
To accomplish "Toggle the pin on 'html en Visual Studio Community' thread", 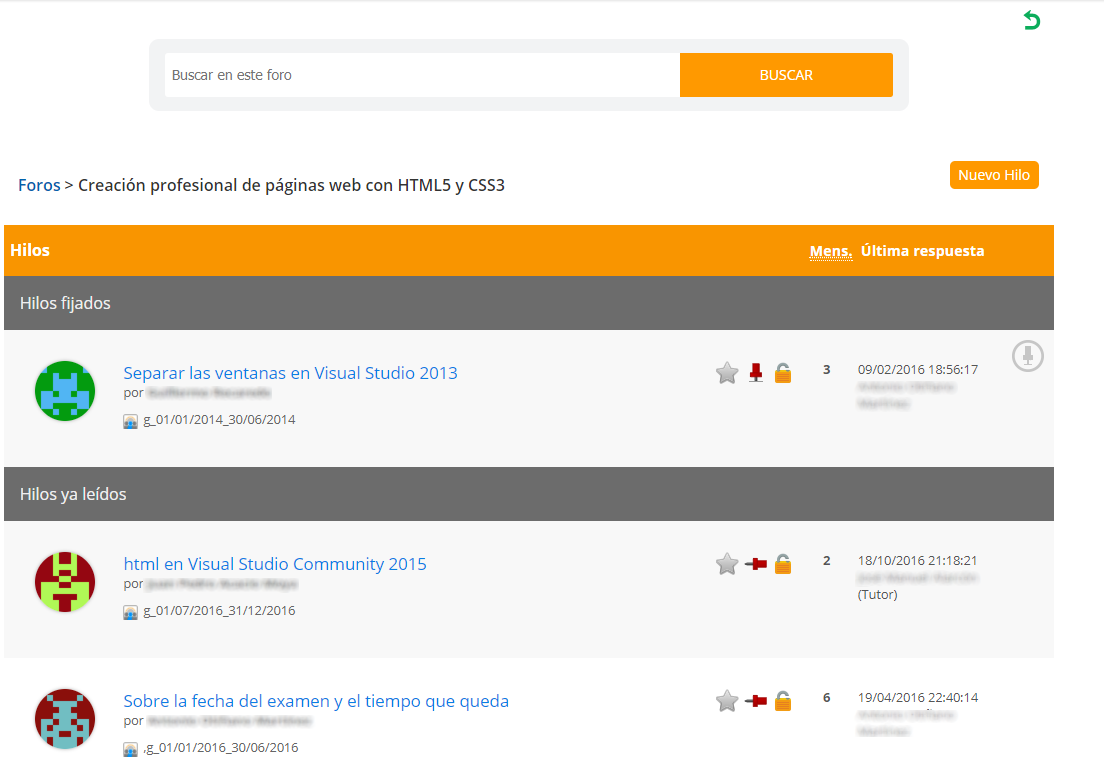I will coord(755,563).
